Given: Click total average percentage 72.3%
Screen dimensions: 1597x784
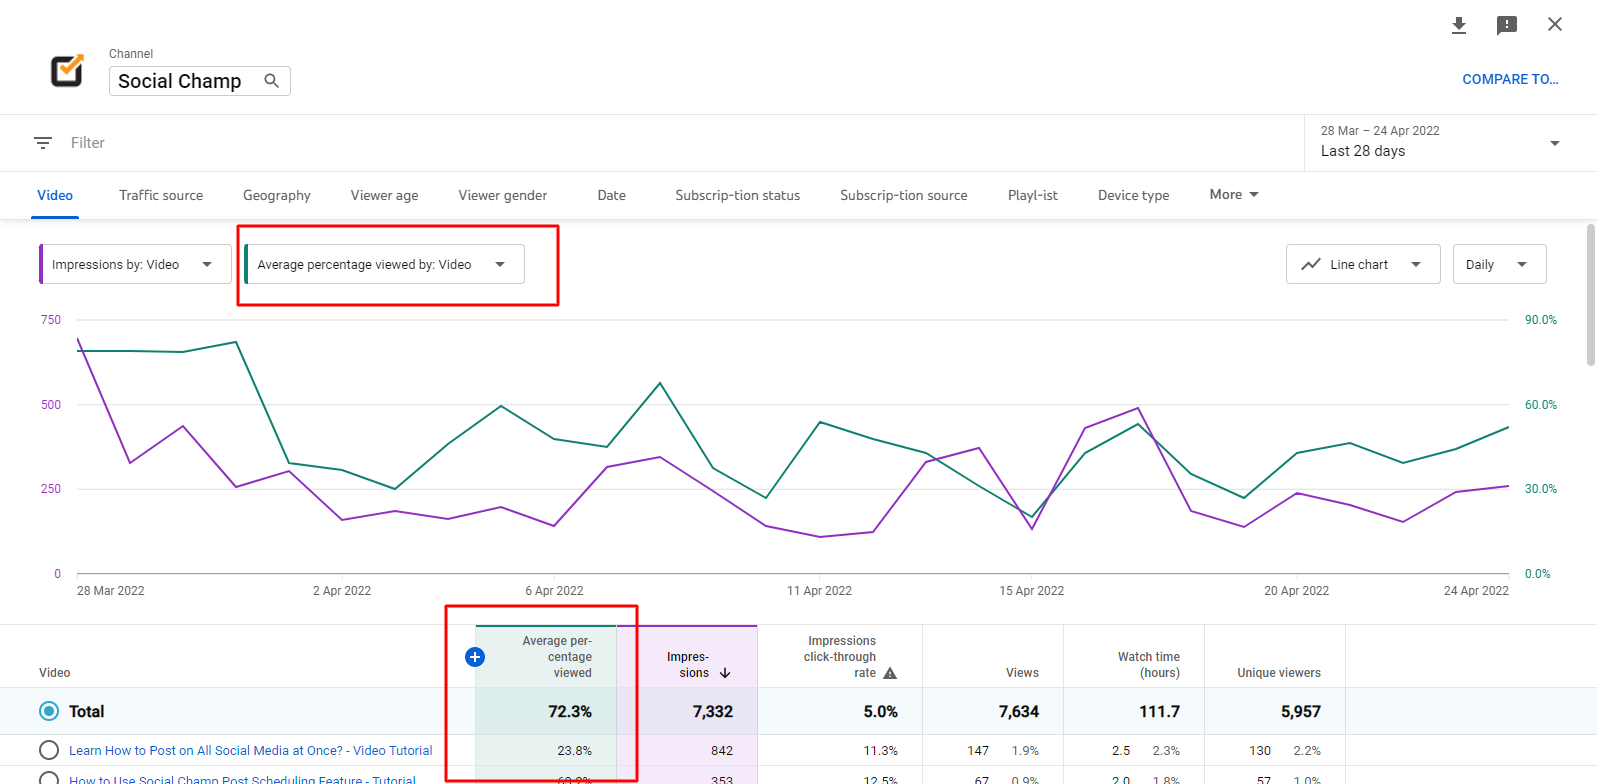Looking at the screenshot, I should tap(570, 712).
